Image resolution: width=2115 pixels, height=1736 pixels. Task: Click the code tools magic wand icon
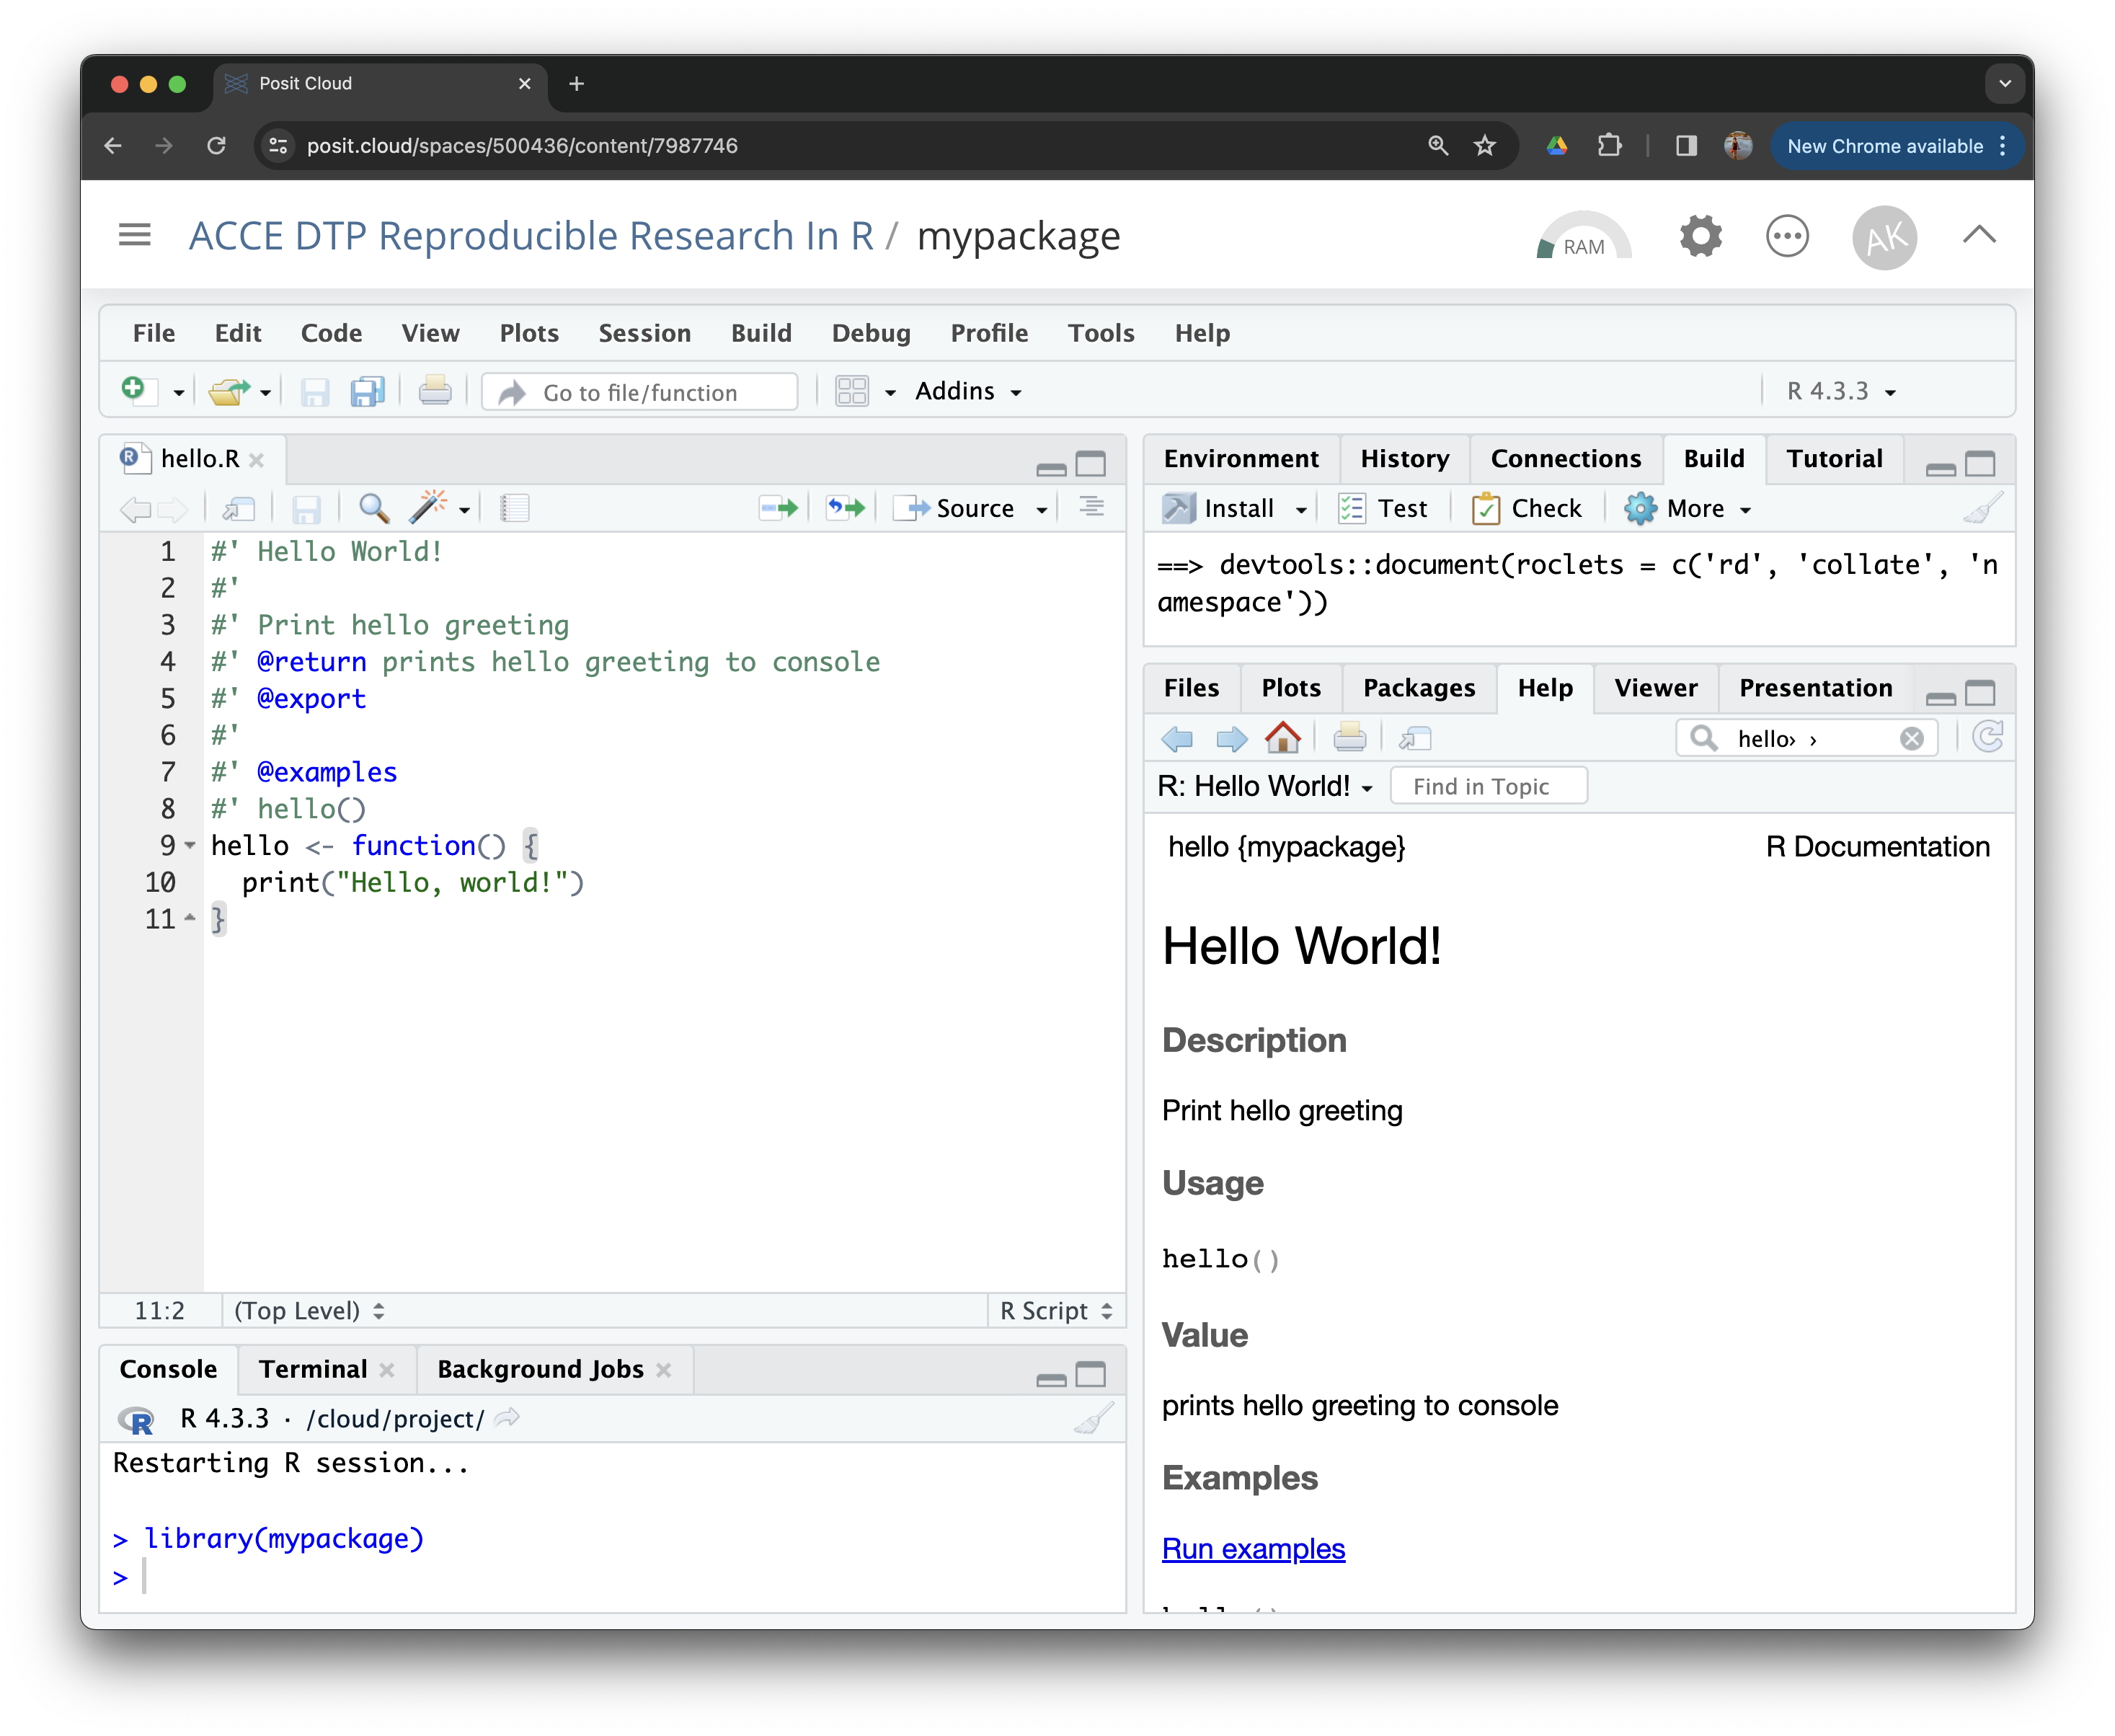click(428, 508)
